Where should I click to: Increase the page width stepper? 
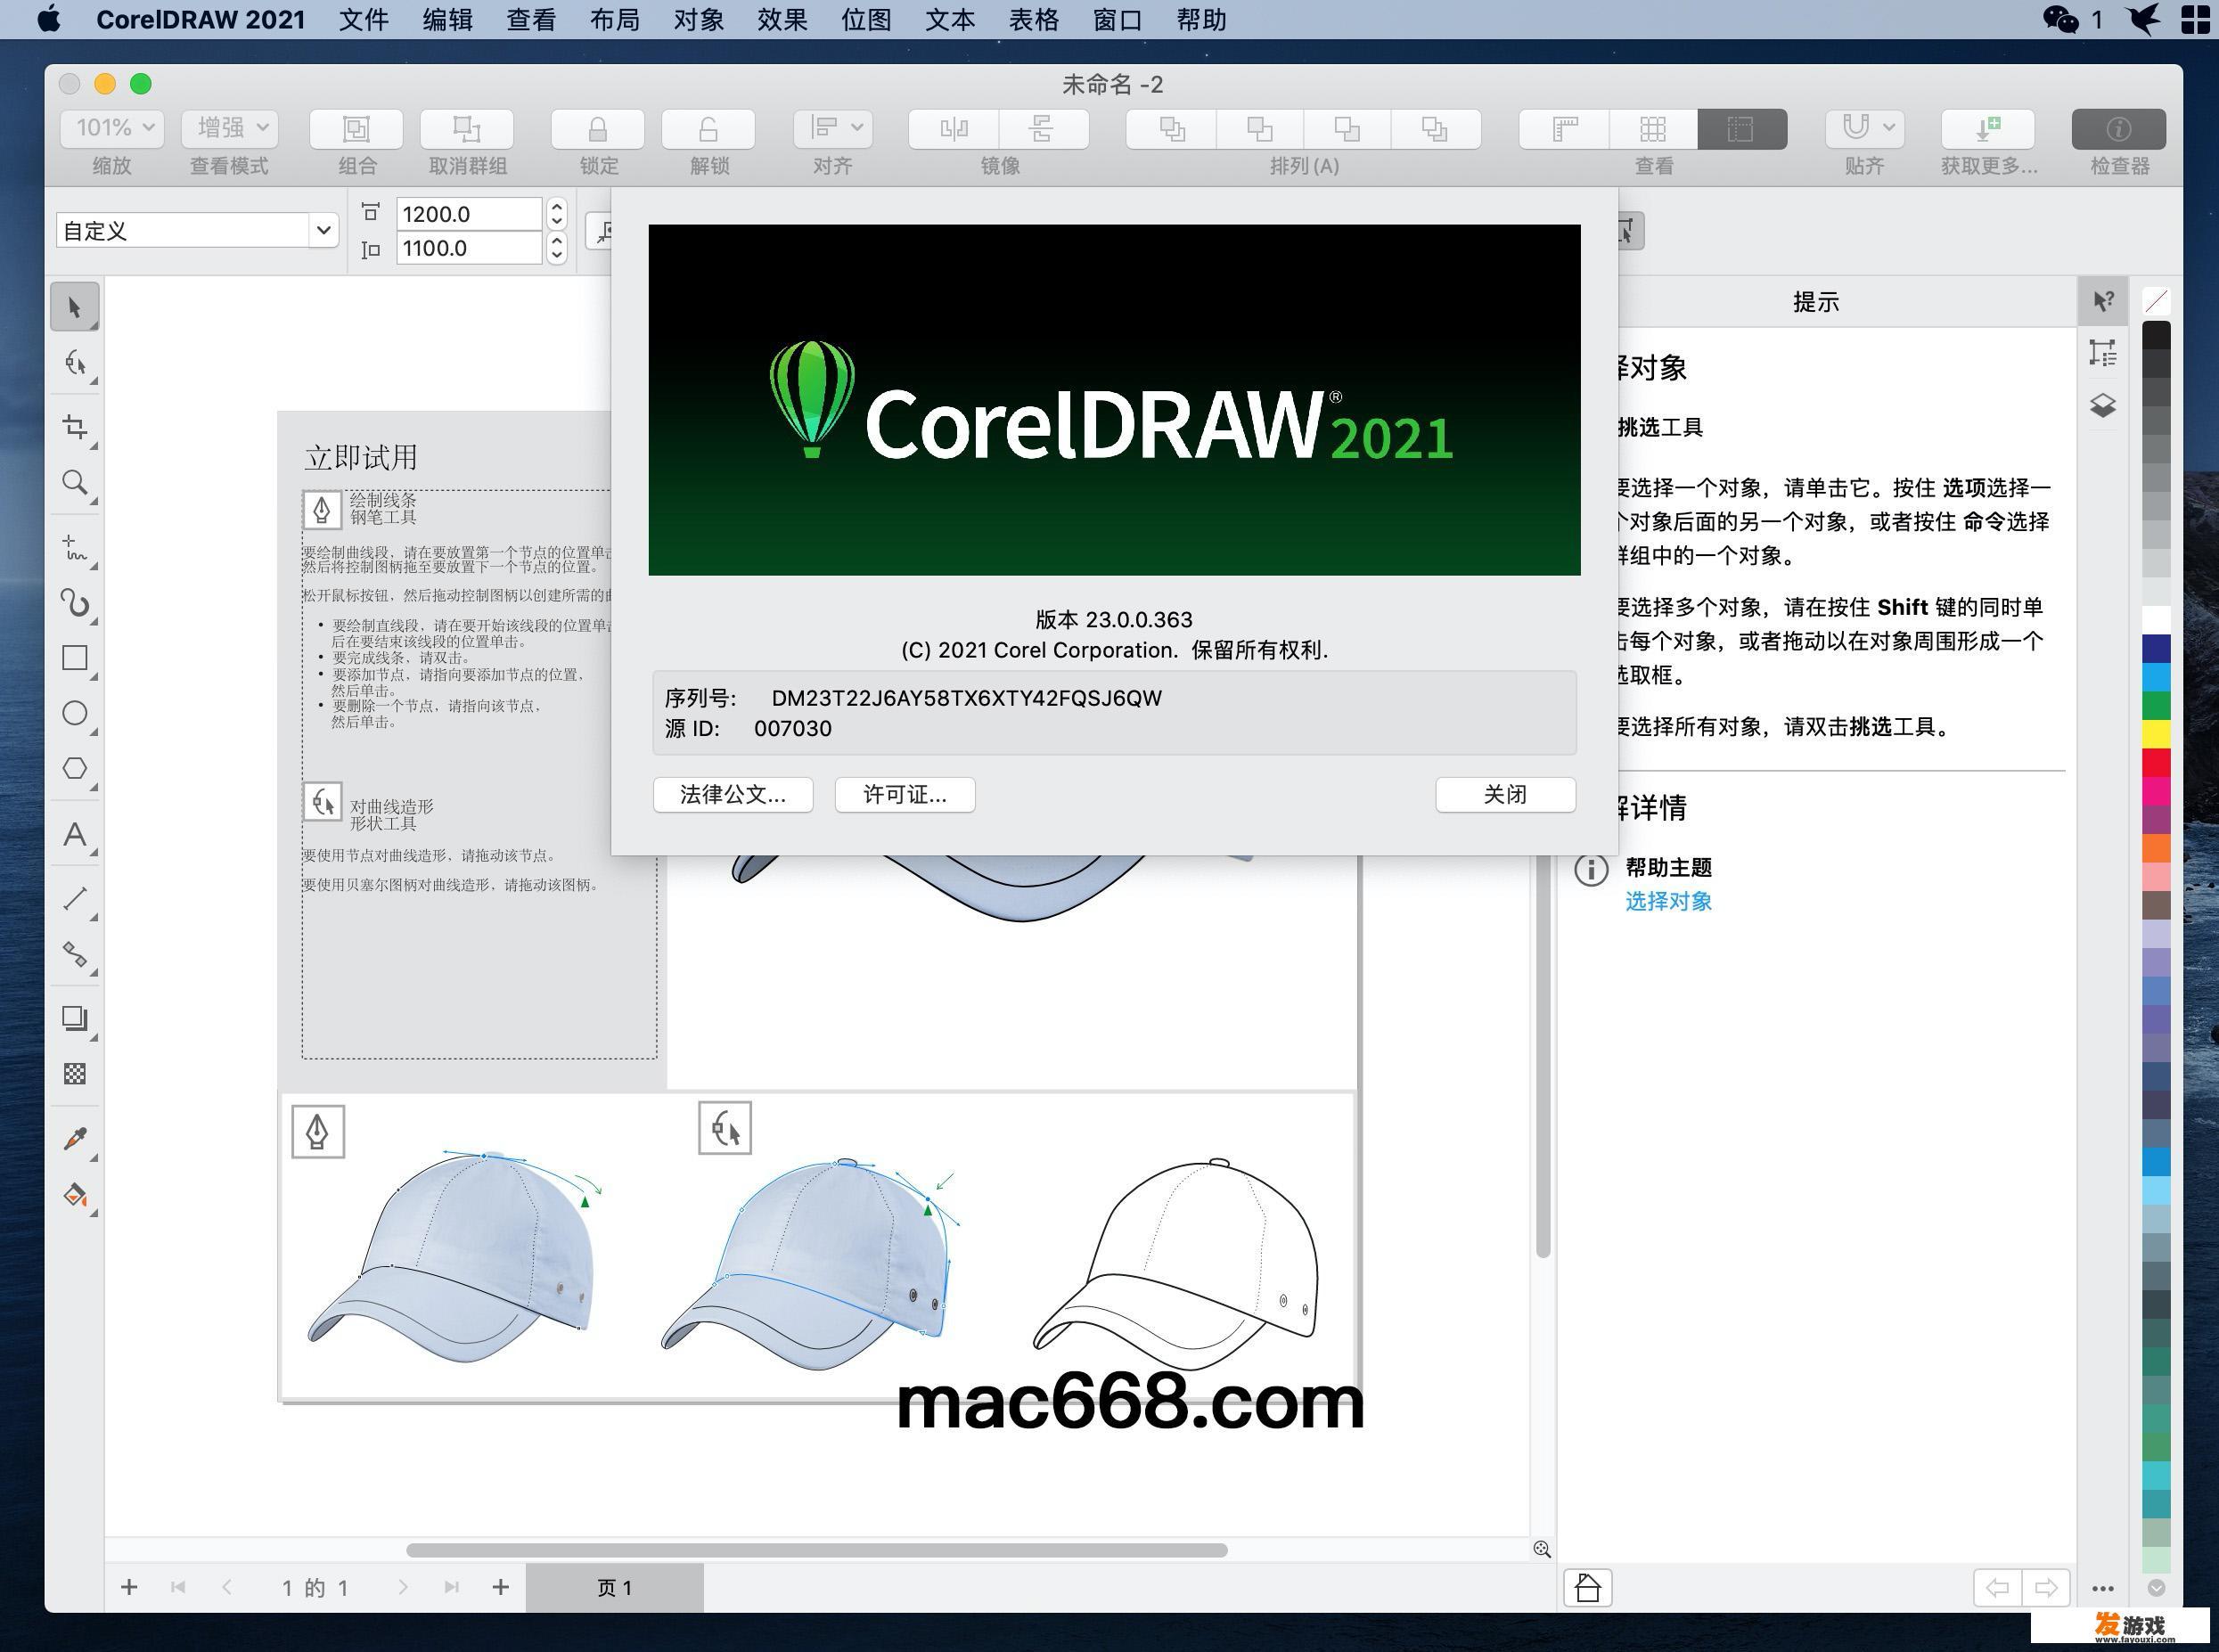click(557, 206)
